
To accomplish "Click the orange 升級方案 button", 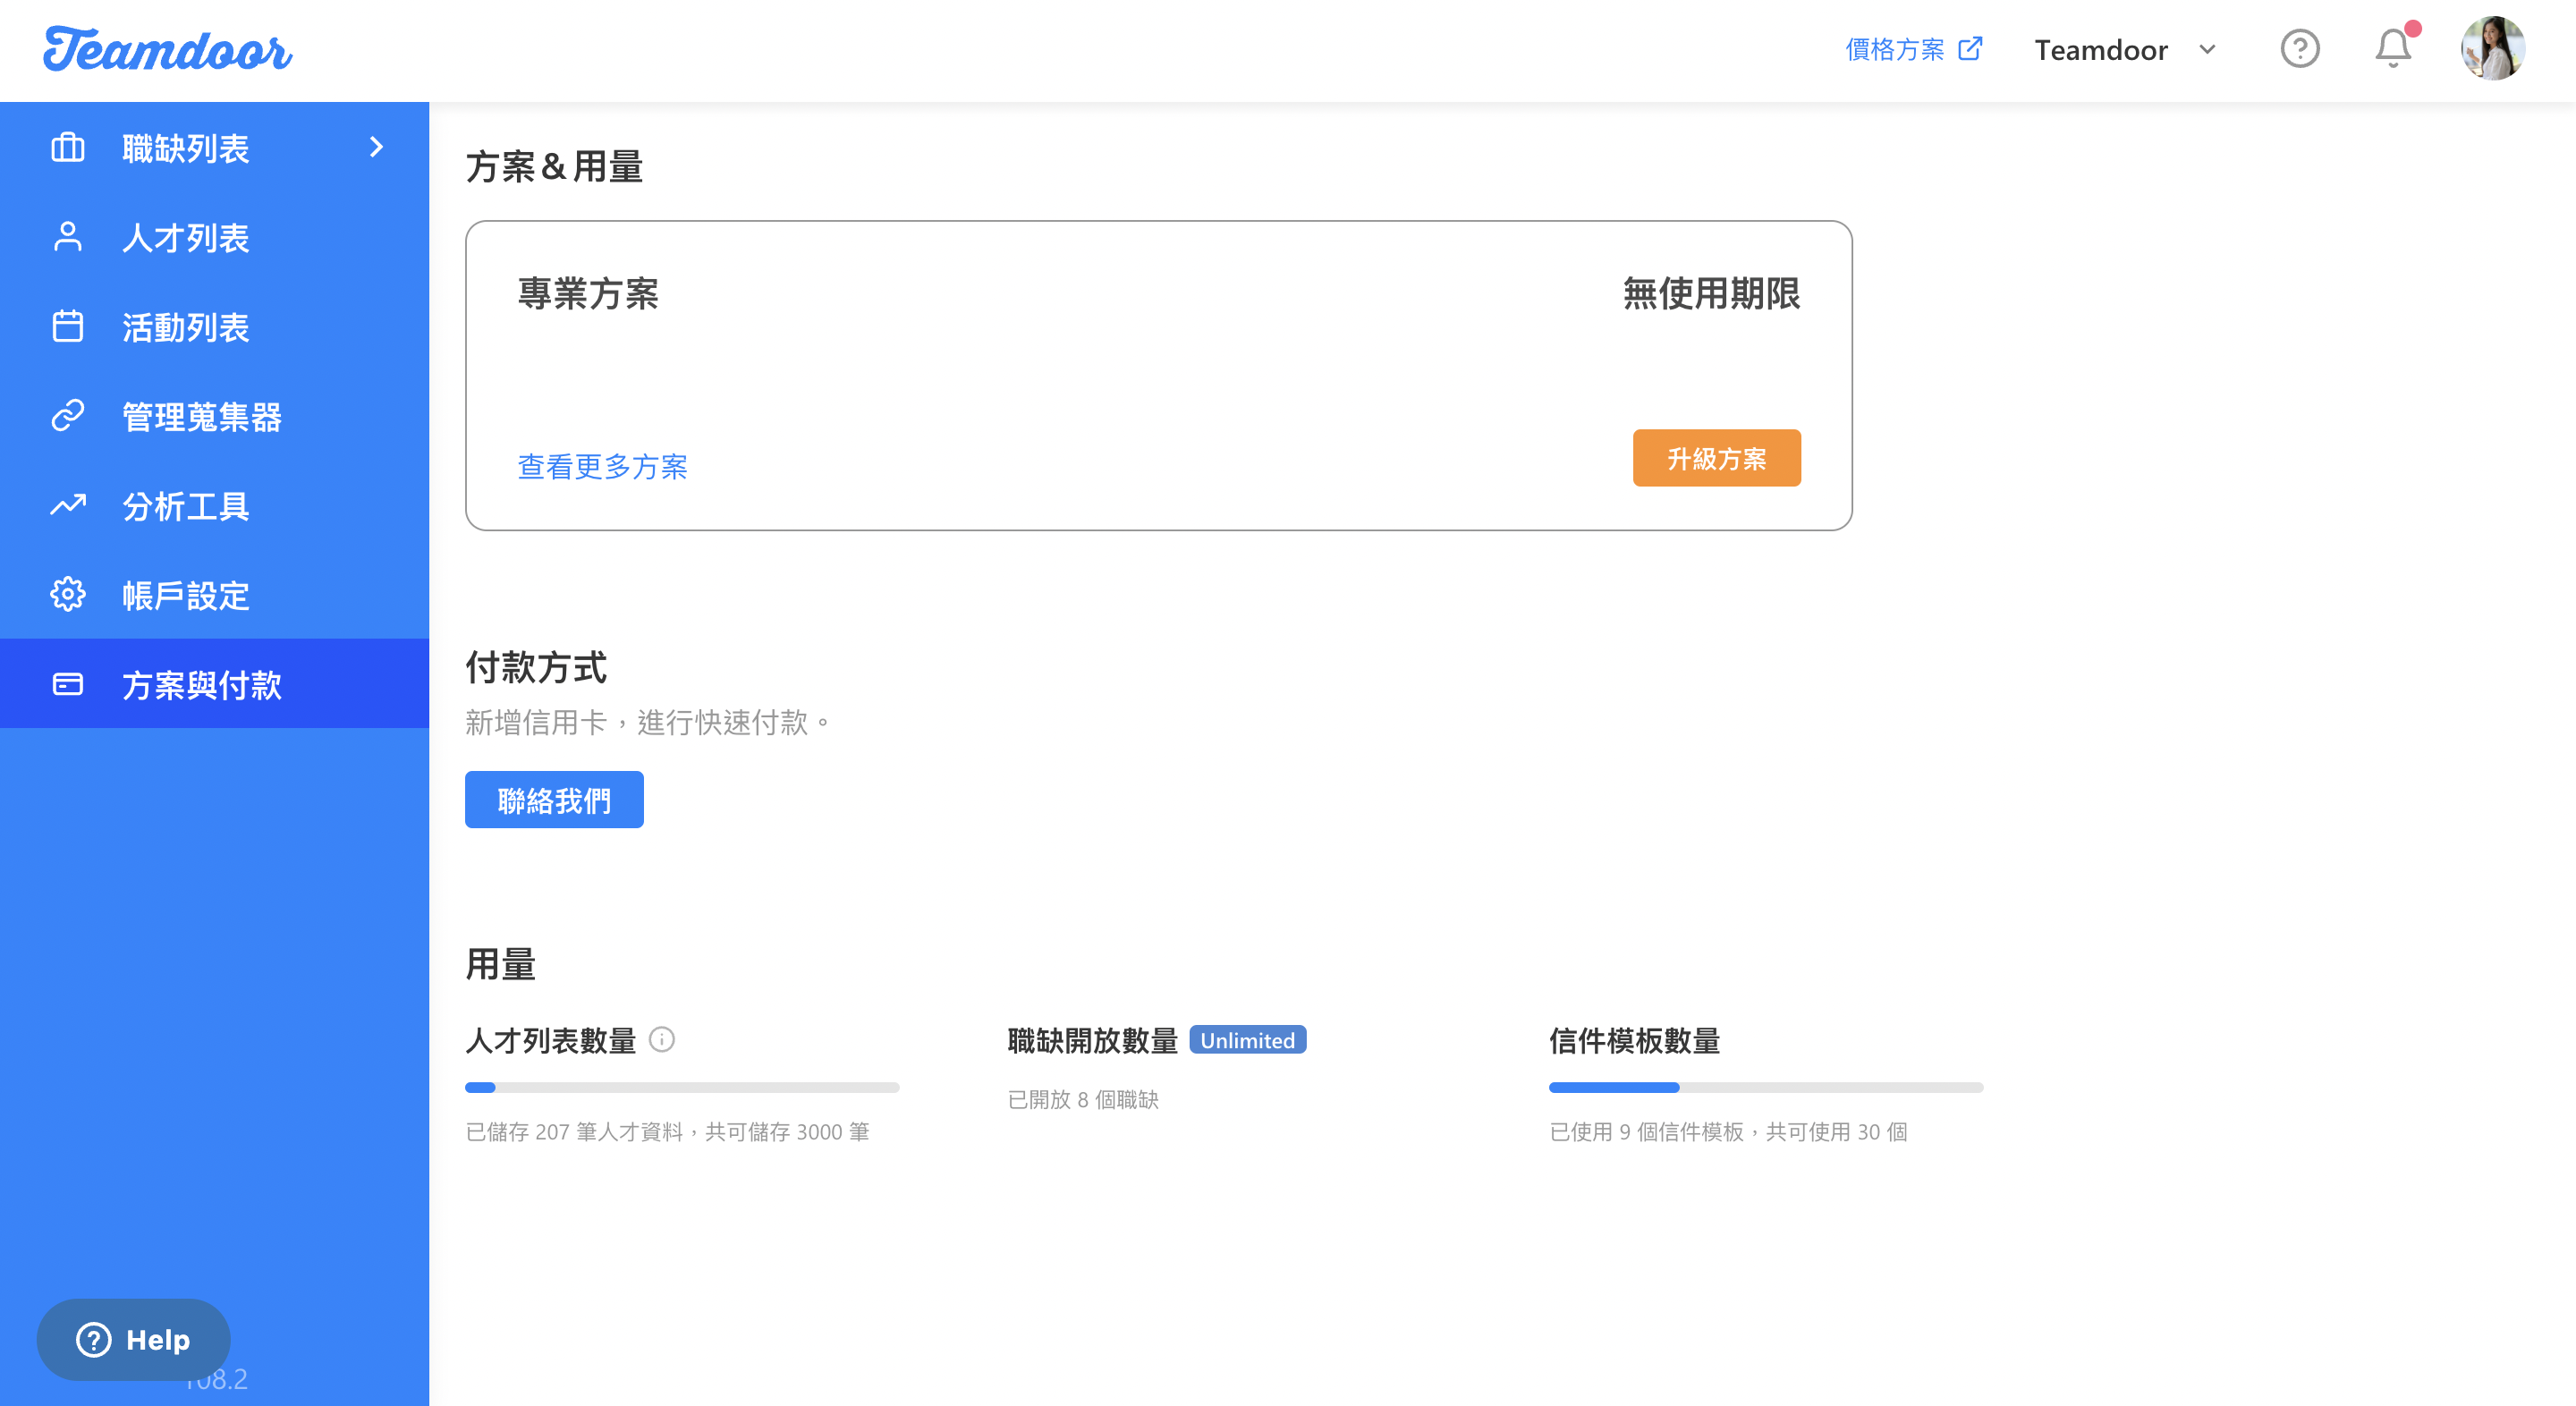I will pos(1716,458).
